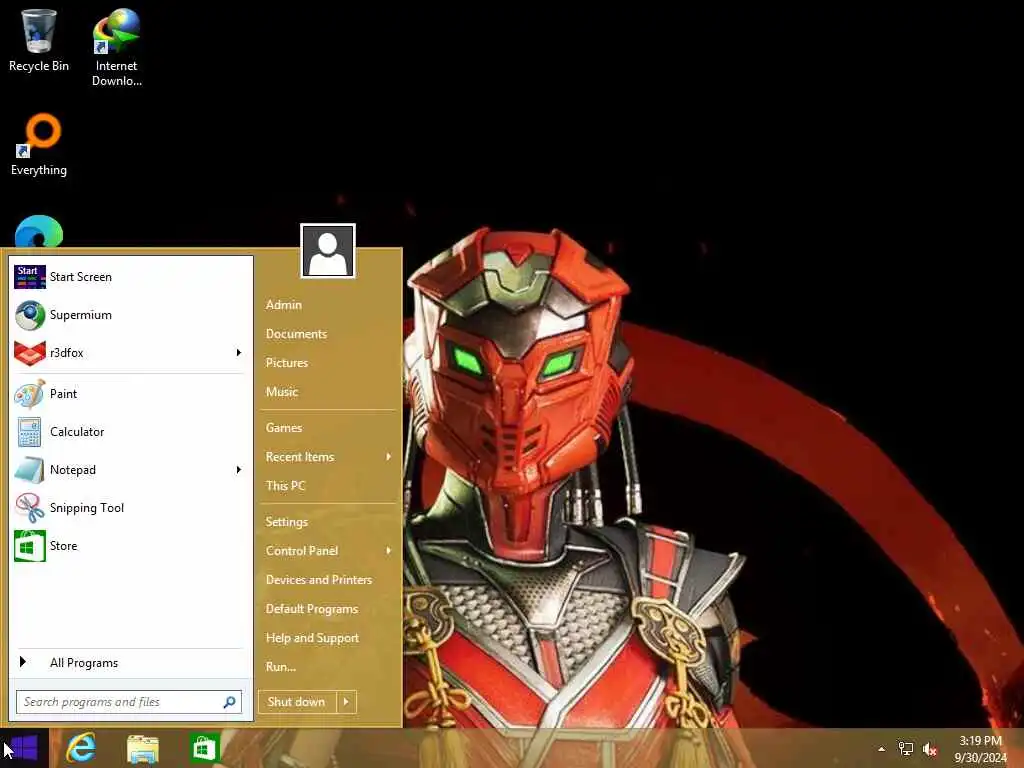Image resolution: width=1024 pixels, height=768 pixels.
Task: Open the Edge desktop icon behind the start menu
Action: (39, 231)
